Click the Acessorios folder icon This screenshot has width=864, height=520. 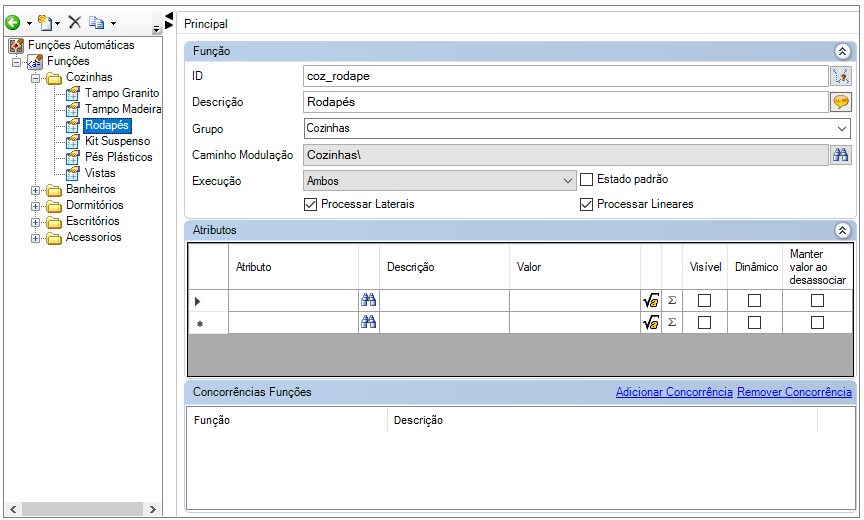(x=54, y=237)
